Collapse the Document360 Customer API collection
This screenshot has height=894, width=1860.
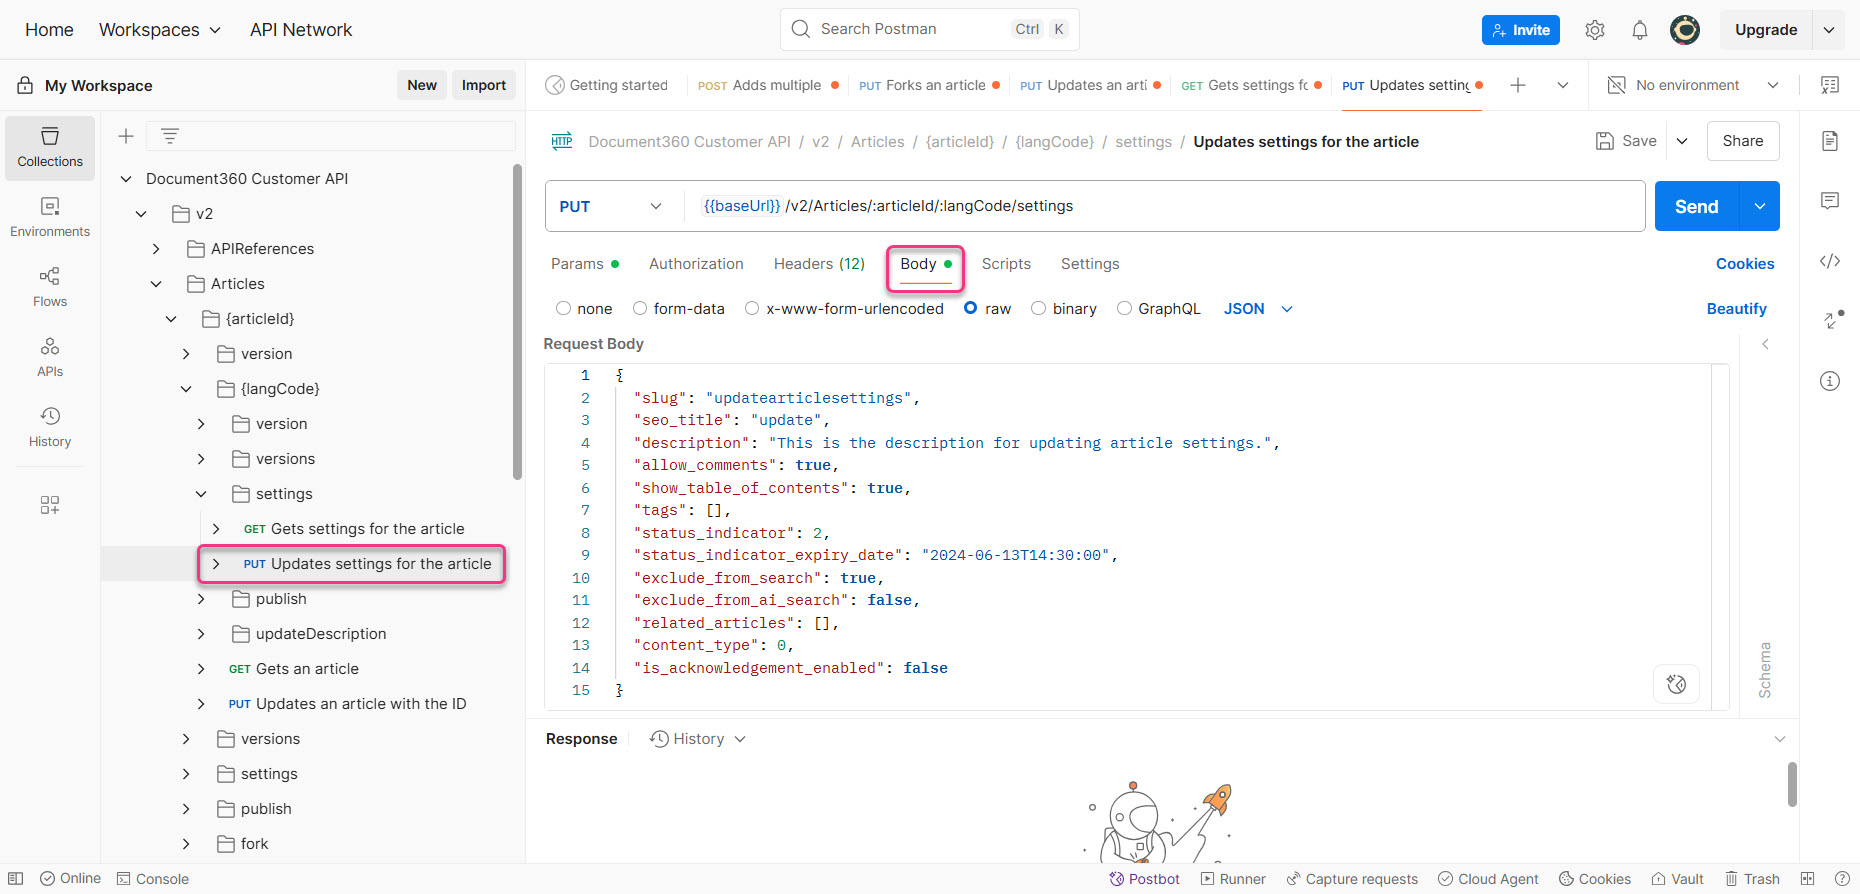point(126,179)
